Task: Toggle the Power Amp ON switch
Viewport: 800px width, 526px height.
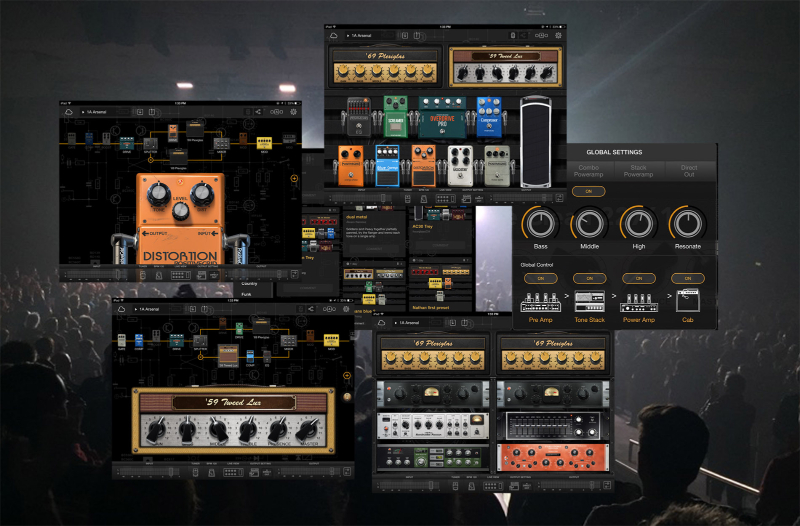Action: coord(638,279)
